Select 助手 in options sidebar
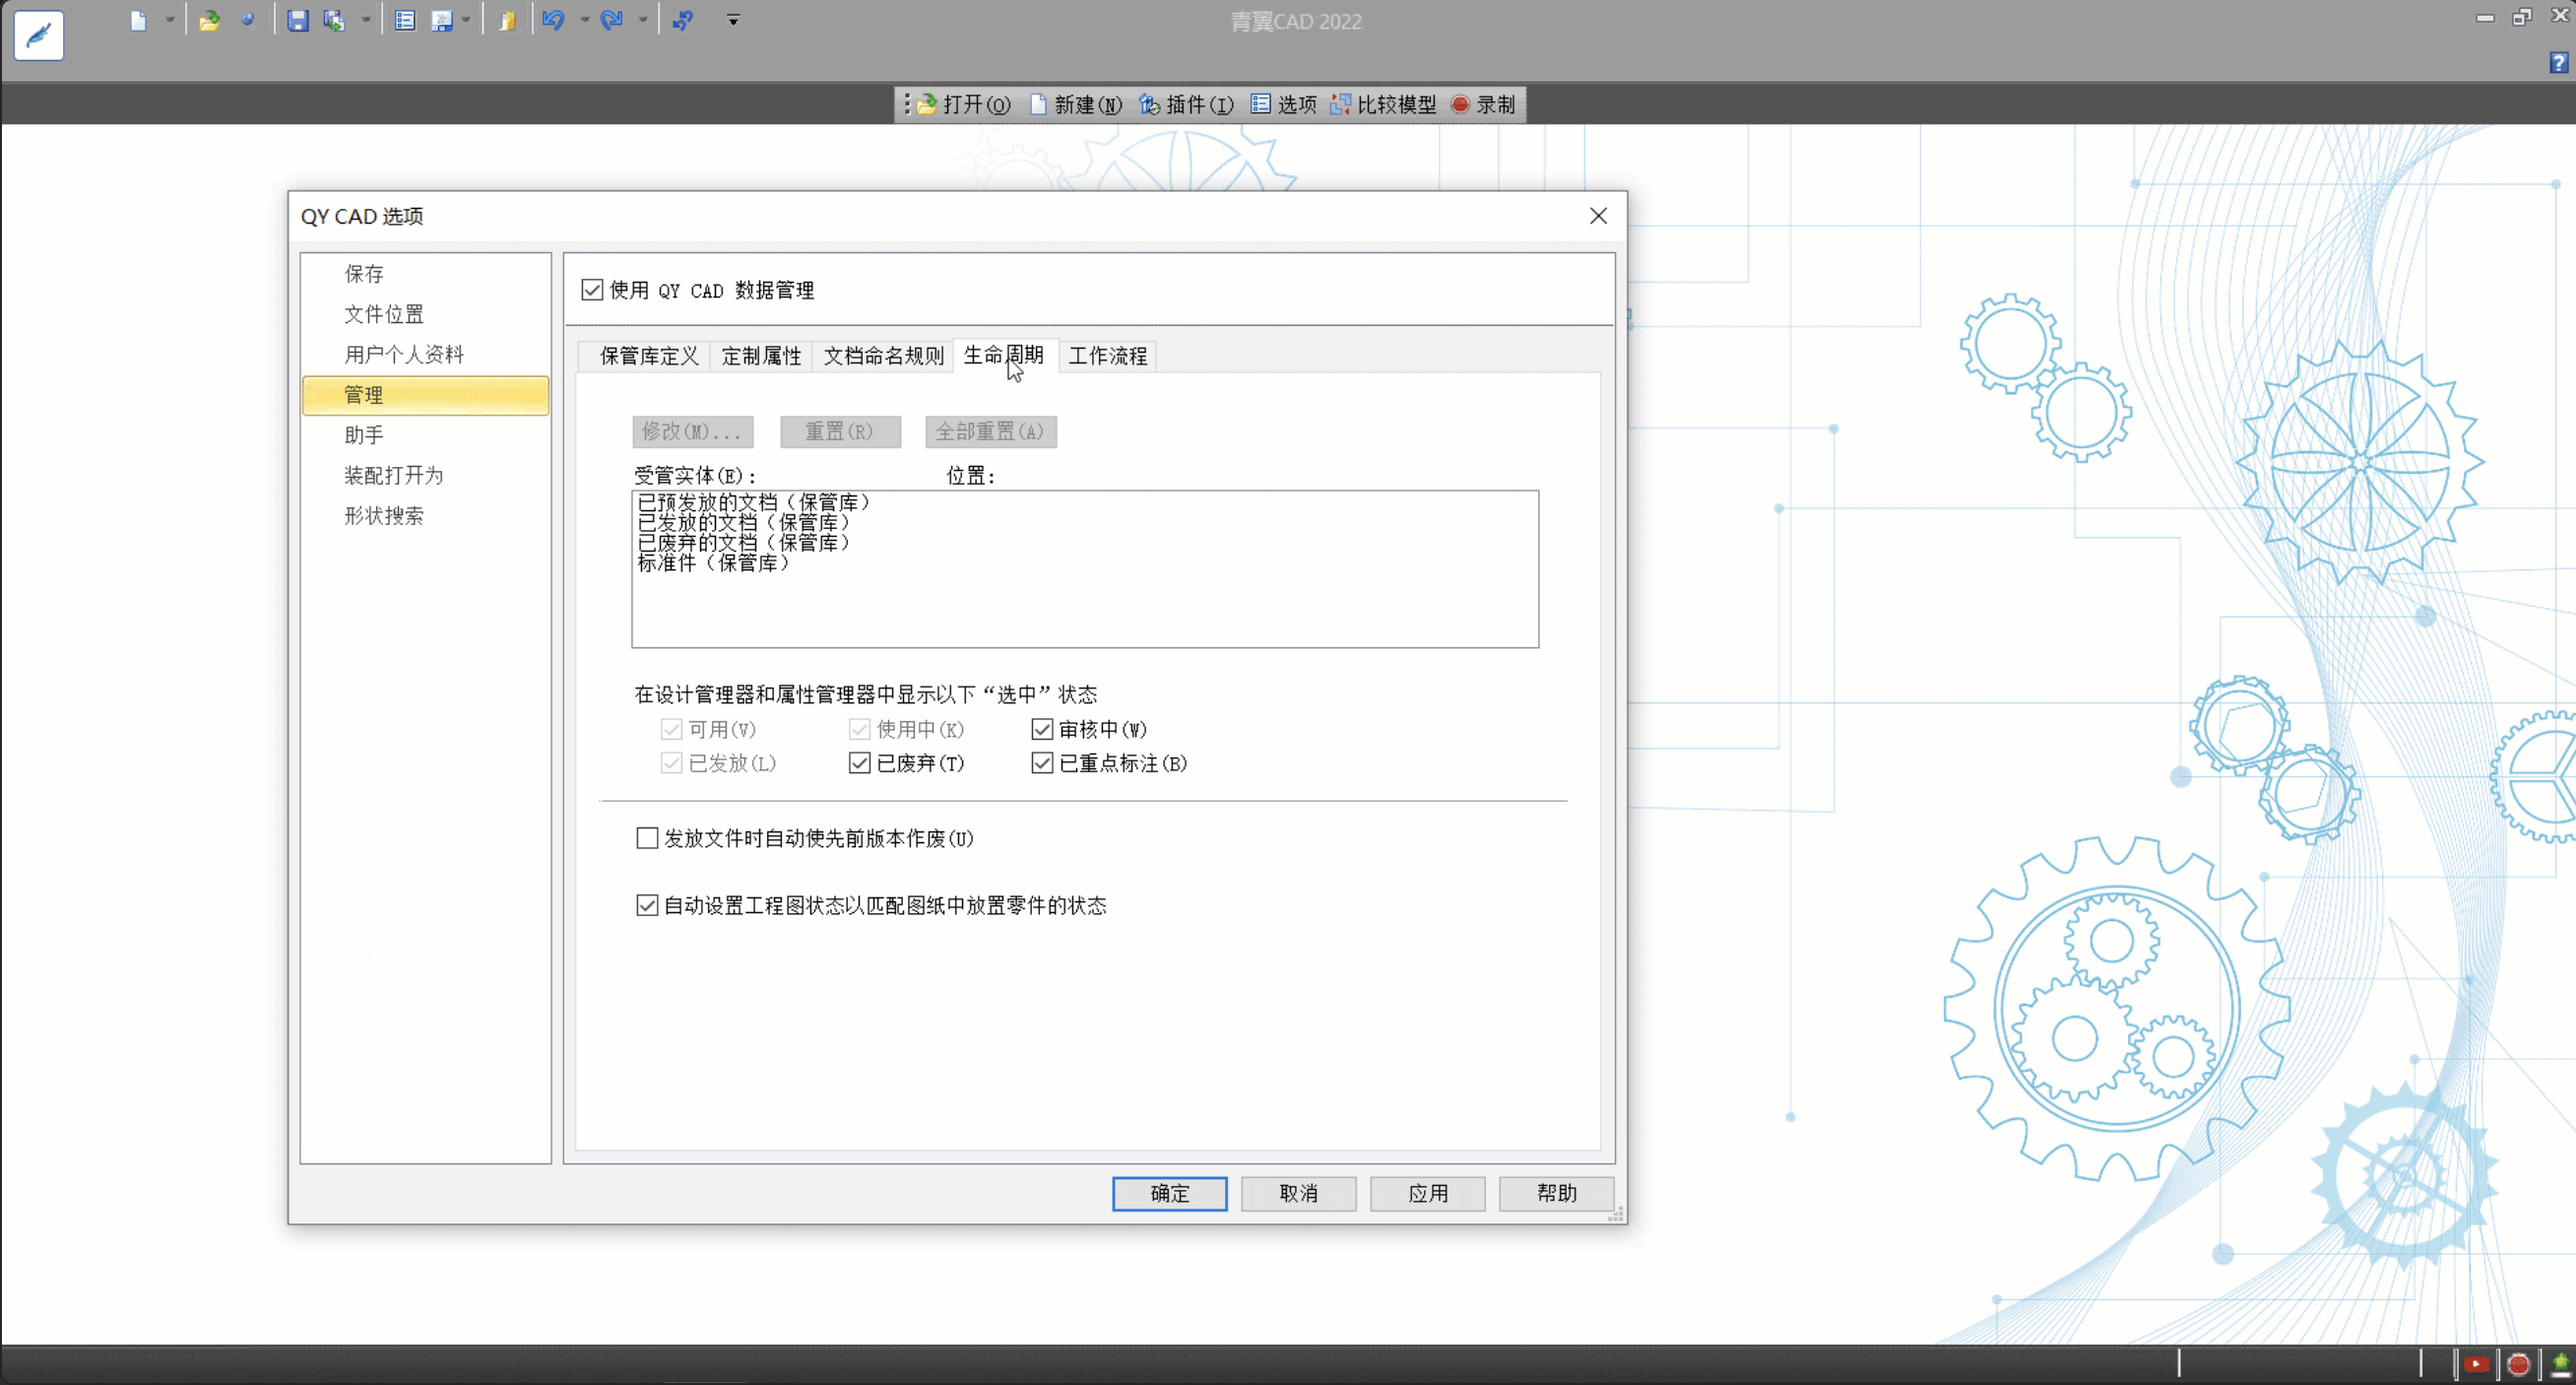This screenshot has height=1385, width=2576. (426, 435)
